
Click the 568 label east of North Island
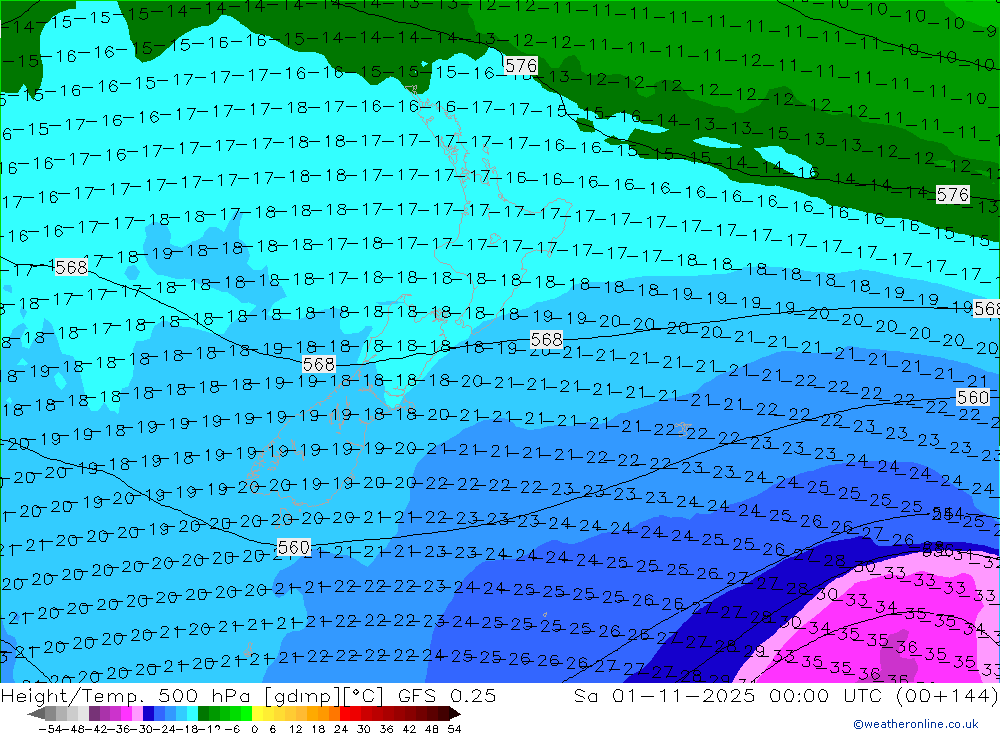coord(547,339)
